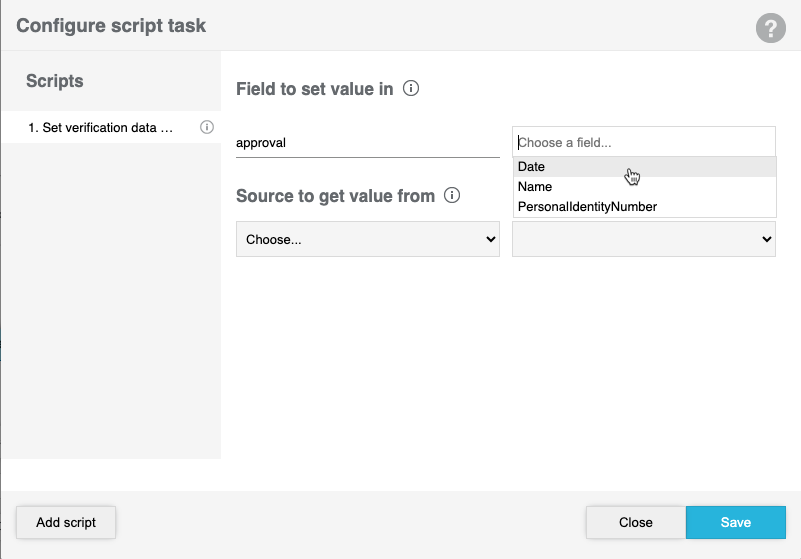The image size is (801, 559).
Task: Show info for Source to get value from
Action: point(452,195)
